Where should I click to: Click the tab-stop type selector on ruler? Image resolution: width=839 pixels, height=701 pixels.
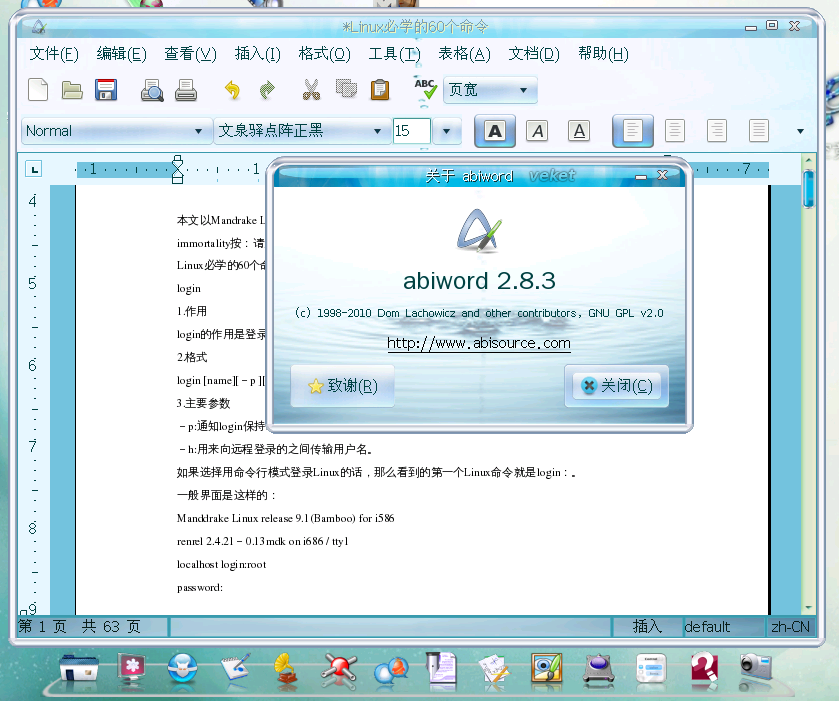point(34,169)
